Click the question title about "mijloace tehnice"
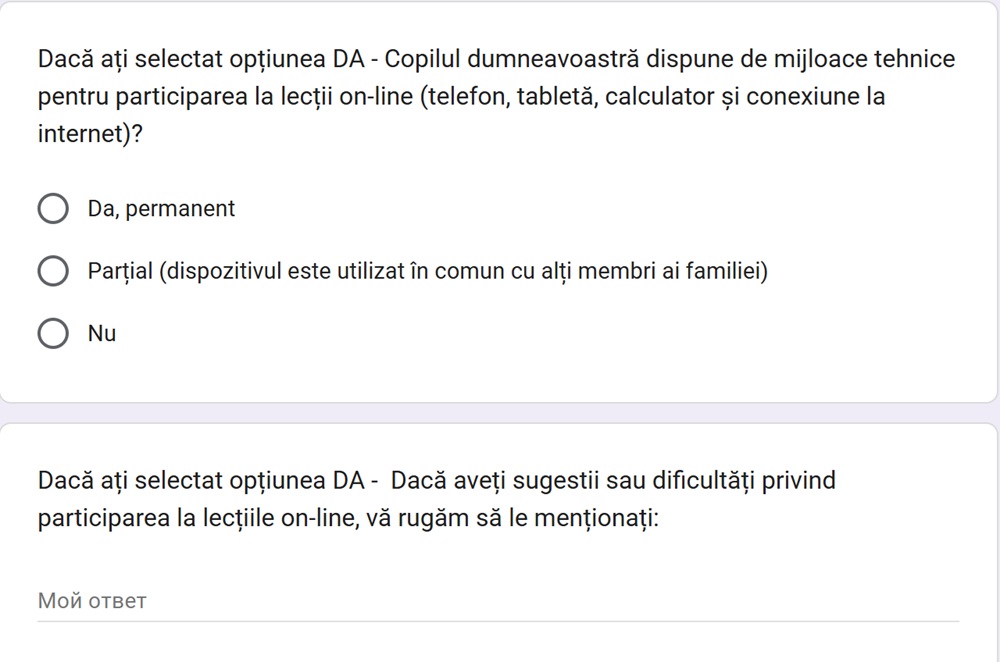Image resolution: width=1000 pixels, height=662 pixels. tap(496, 96)
